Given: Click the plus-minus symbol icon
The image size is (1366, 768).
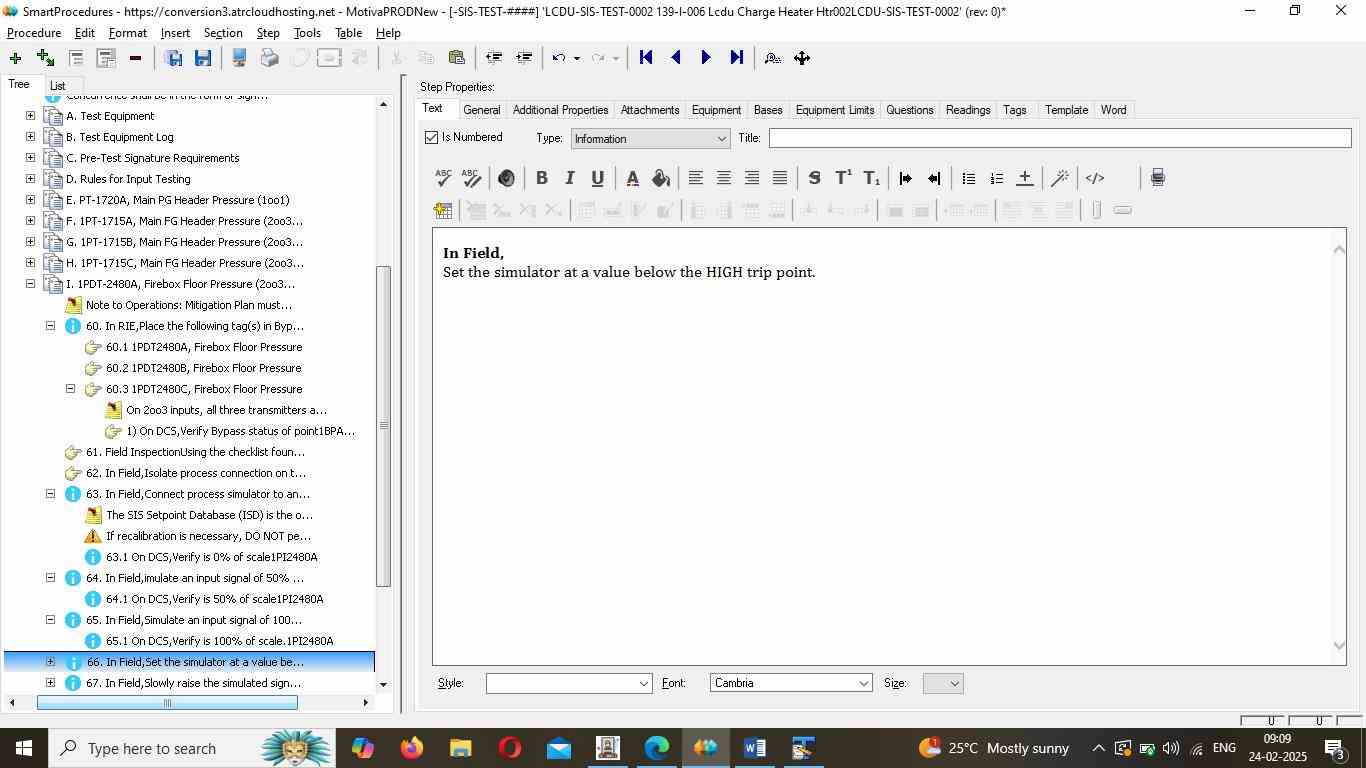Looking at the screenshot, I should [x=1024, y=178].
